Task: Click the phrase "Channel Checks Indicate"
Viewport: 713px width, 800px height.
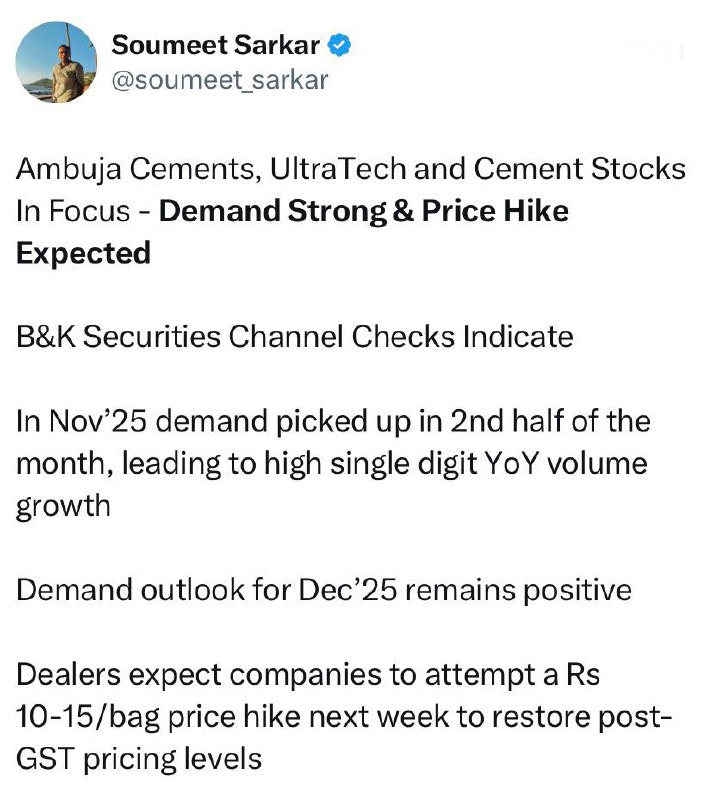Action: (401, 337)
